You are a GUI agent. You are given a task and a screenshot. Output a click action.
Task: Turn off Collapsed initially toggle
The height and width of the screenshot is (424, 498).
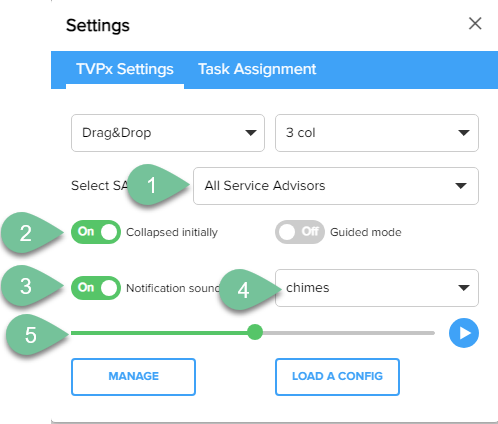[96, 232]
